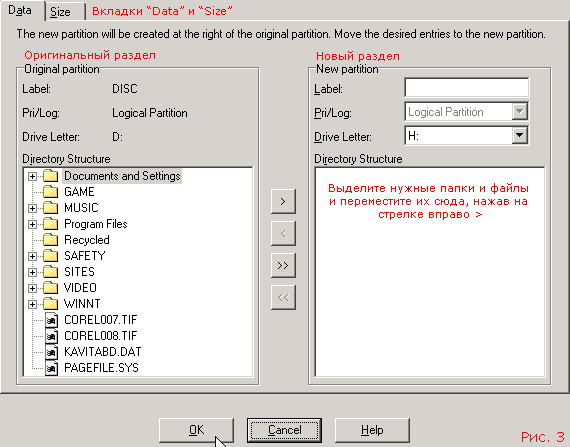The height and width of the screenshot is (447, 570).
Task: Select the Data tab
Action: [x=21, y=10]
